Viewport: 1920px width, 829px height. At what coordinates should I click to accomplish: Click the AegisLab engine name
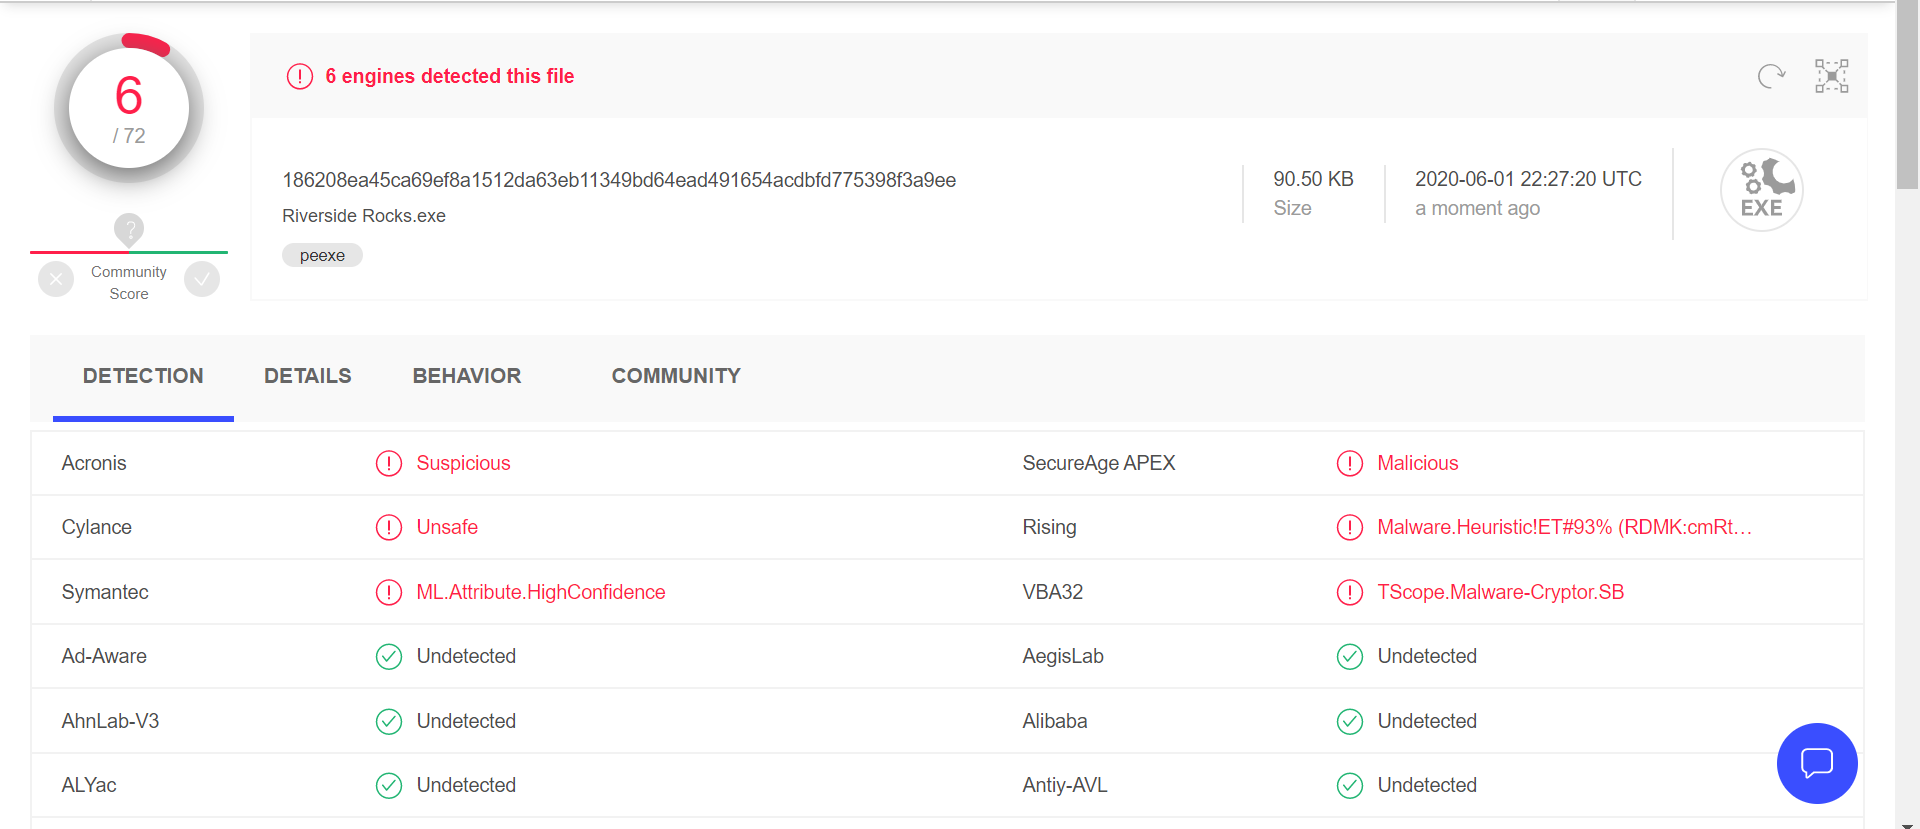click(x=1063, y=656)
